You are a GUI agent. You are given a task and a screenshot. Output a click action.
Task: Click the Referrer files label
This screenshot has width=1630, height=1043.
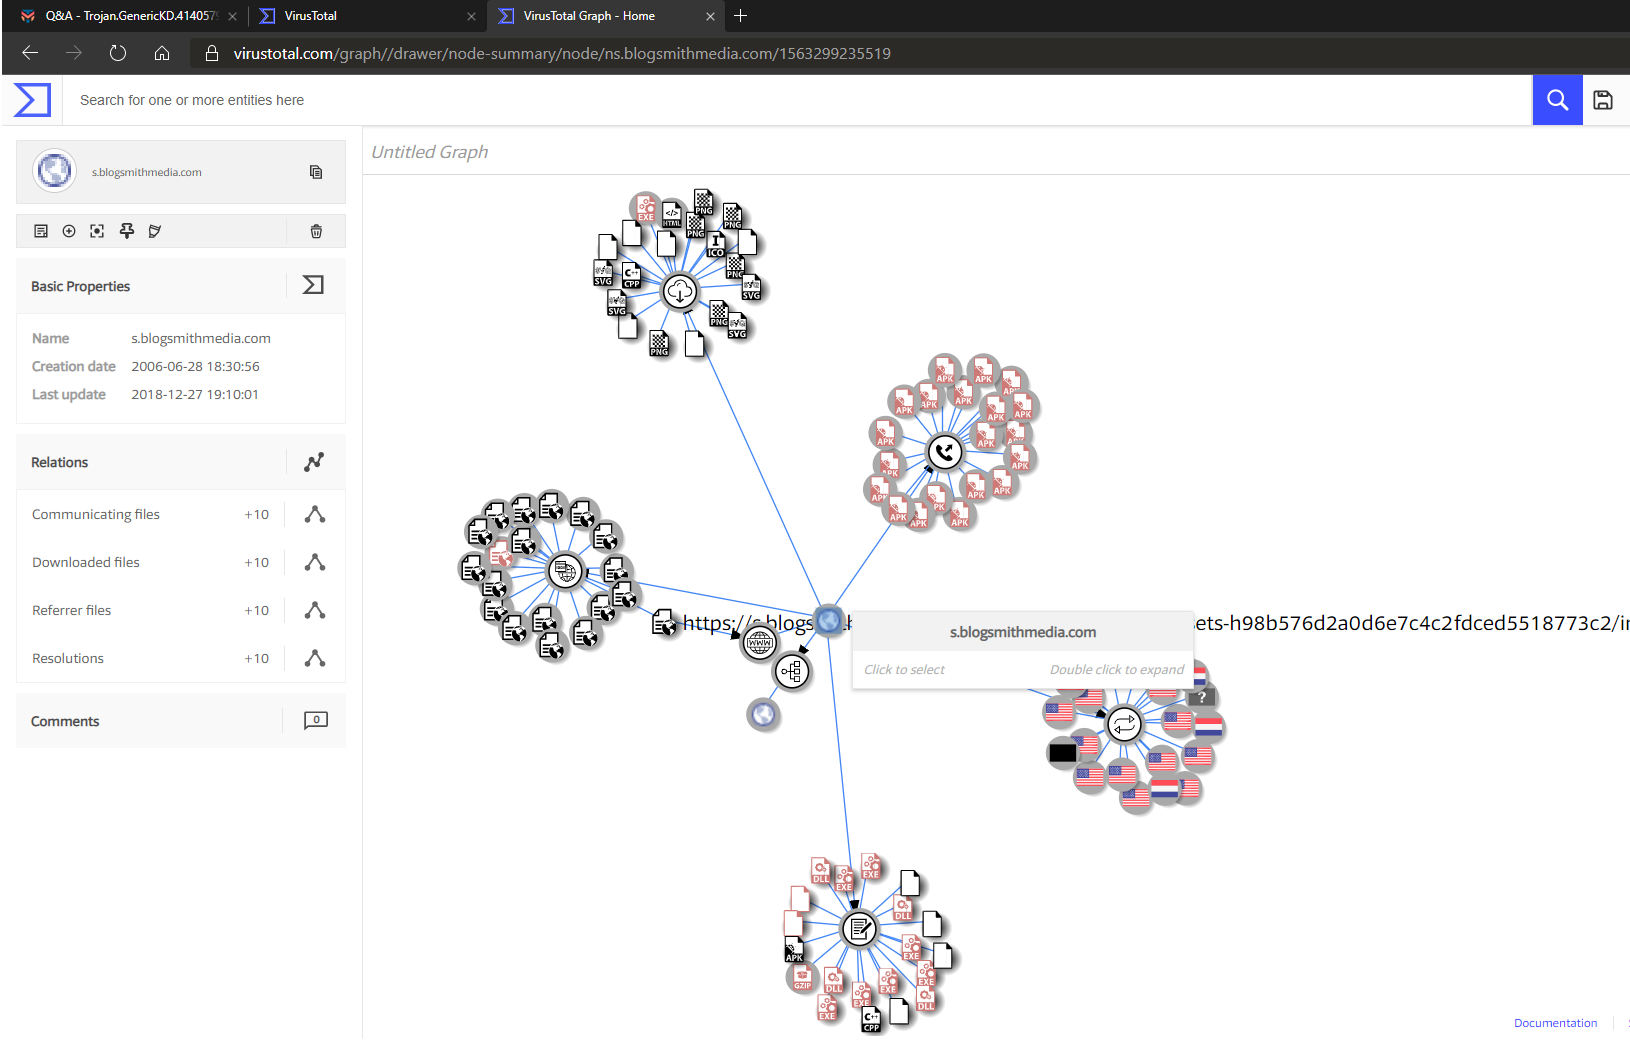pyautogui.click(x=72, y=610)
